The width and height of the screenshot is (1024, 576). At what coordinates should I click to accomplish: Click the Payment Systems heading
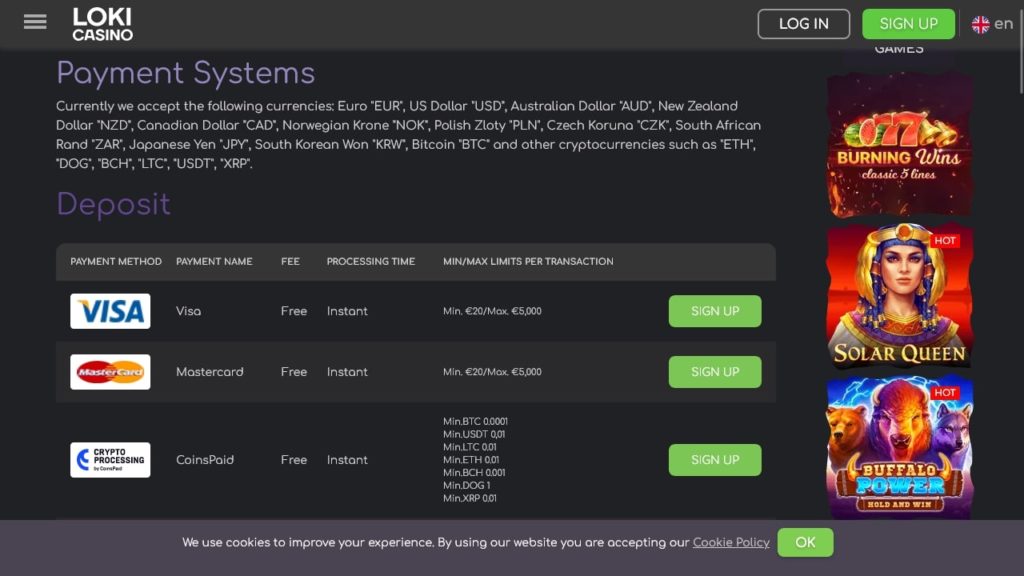coord(185,72)
